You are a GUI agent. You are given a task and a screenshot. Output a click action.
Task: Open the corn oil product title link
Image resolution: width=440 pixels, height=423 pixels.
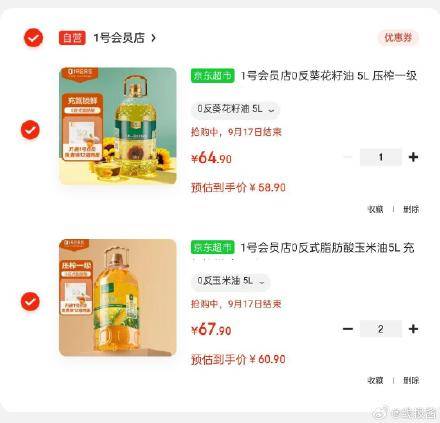click(327, 248)
